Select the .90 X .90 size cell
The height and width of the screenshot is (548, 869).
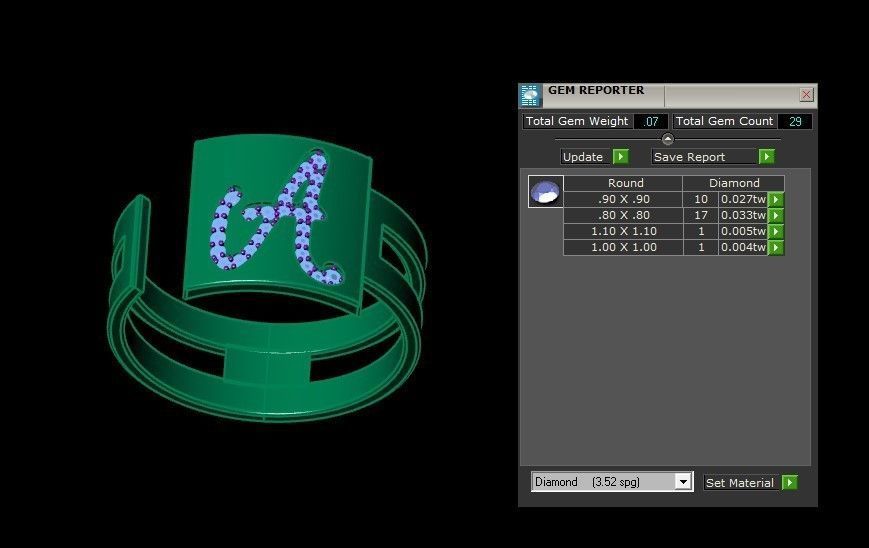[623, 199]
